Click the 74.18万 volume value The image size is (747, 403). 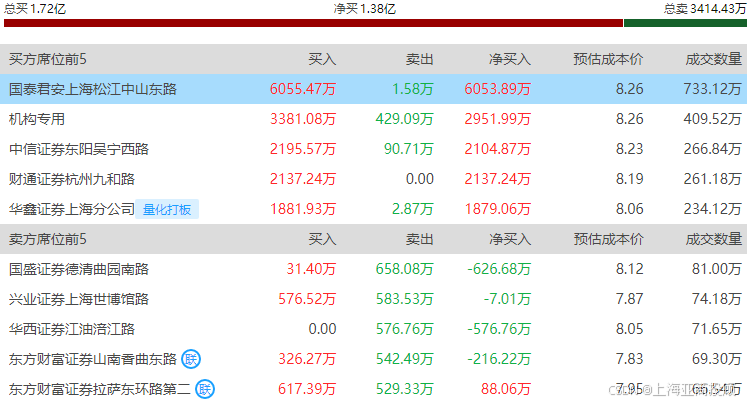point(717,299)
